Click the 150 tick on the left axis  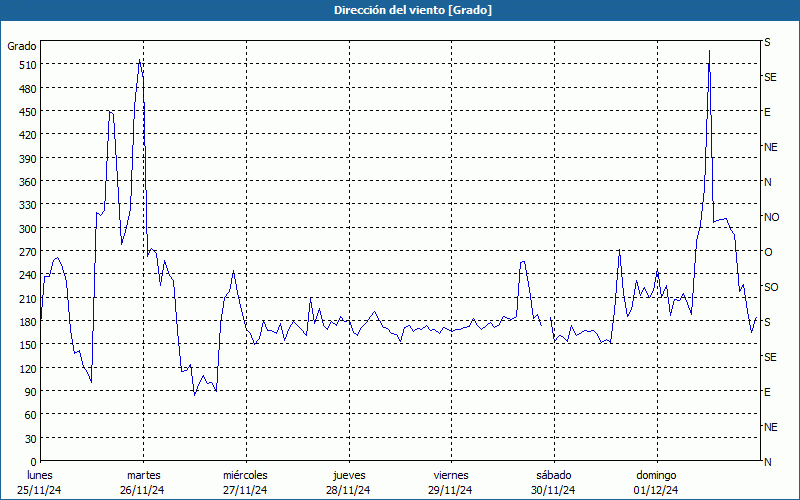(27, 345)
